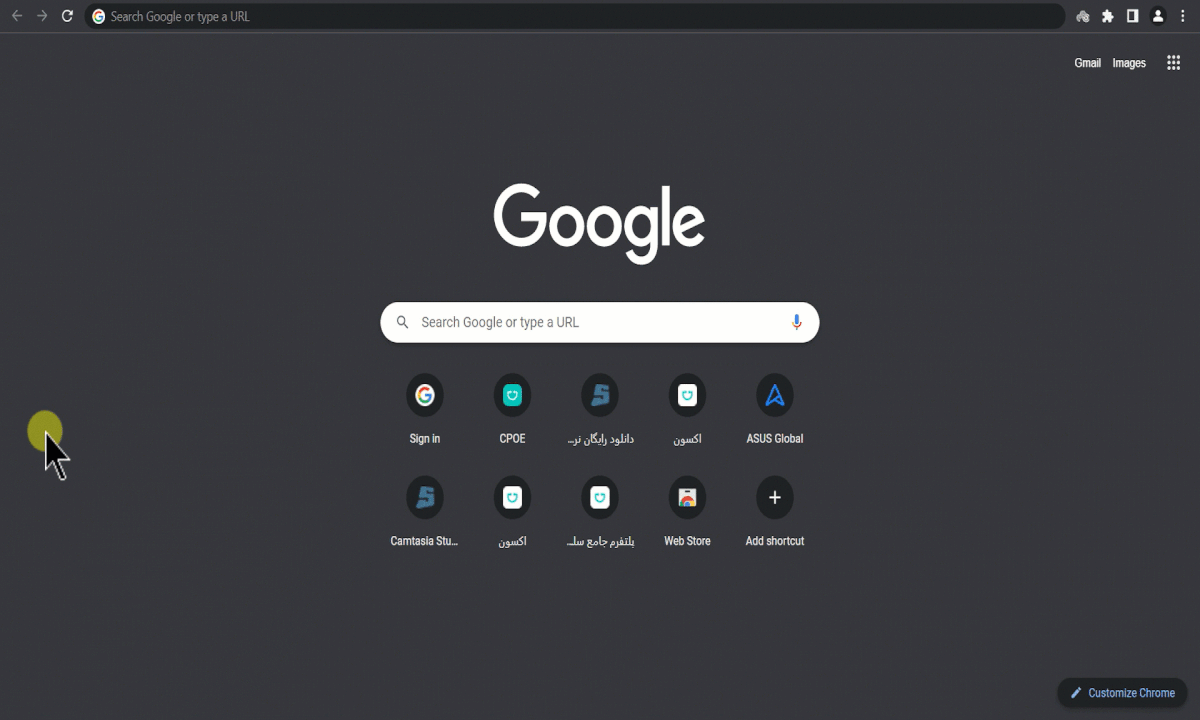The height and width of the screenshot is (720, 1200).
Task: Open the Images link
Action: click(x=1129, y=63)
